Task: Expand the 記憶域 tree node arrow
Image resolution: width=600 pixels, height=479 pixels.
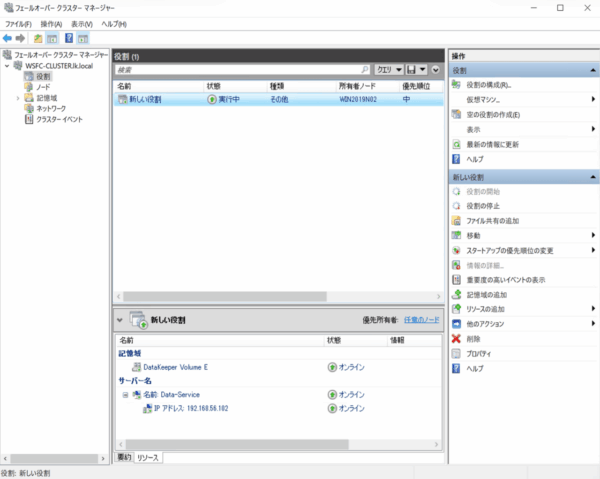Action: (18, 98)
